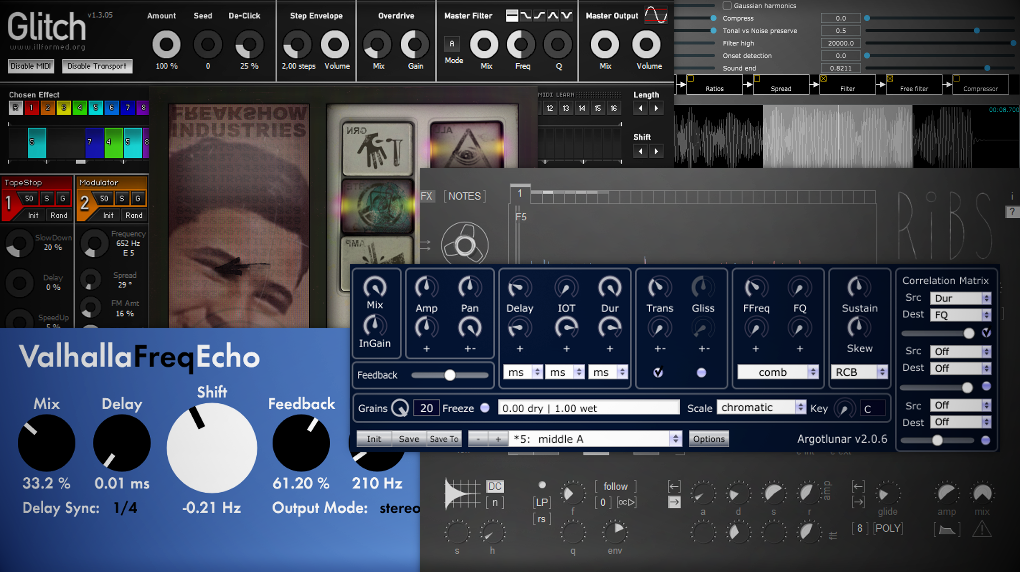The image size is (1020, 572).
Task: Click the Argotlunar Options button
Action: [x=708, y=439]
